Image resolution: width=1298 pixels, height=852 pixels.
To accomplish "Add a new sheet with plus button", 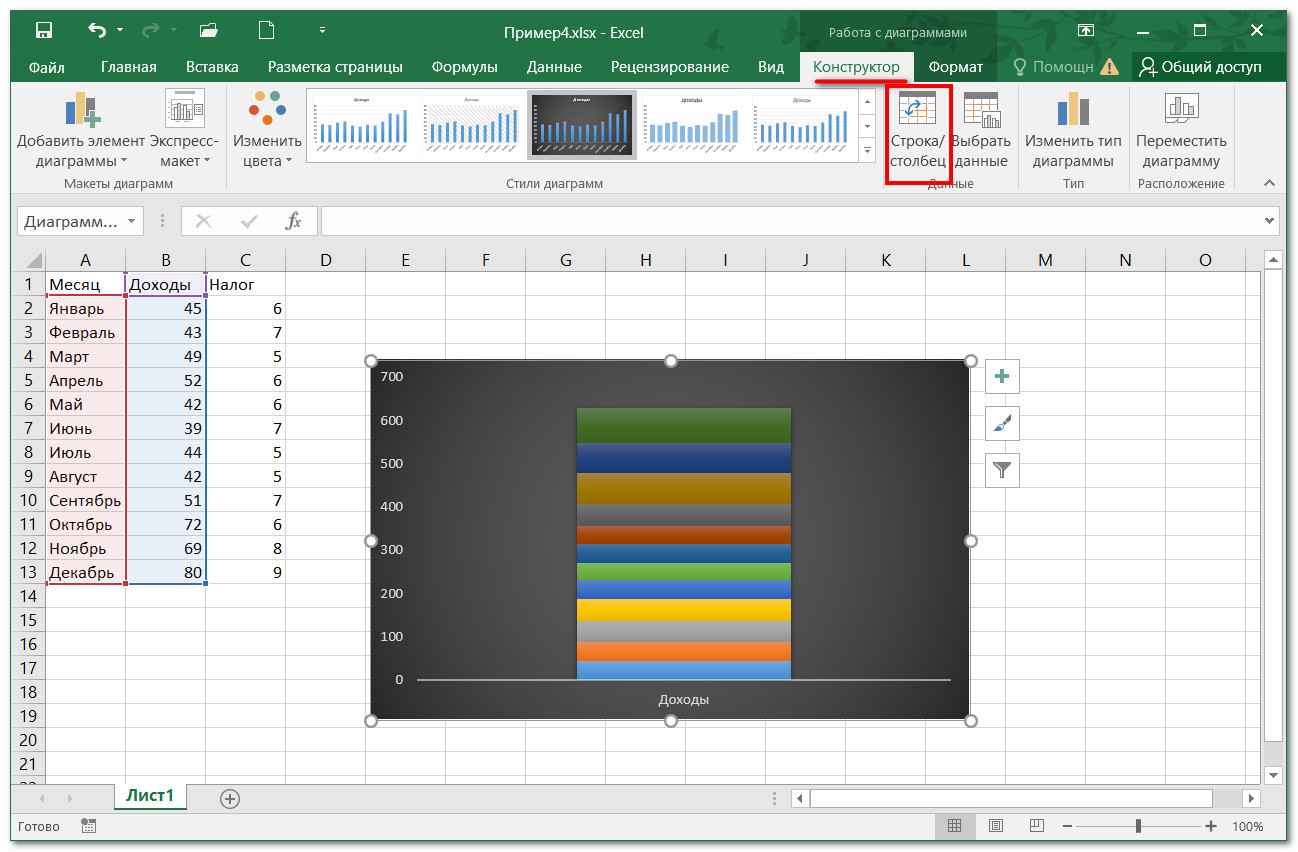I will pos(230,798).
